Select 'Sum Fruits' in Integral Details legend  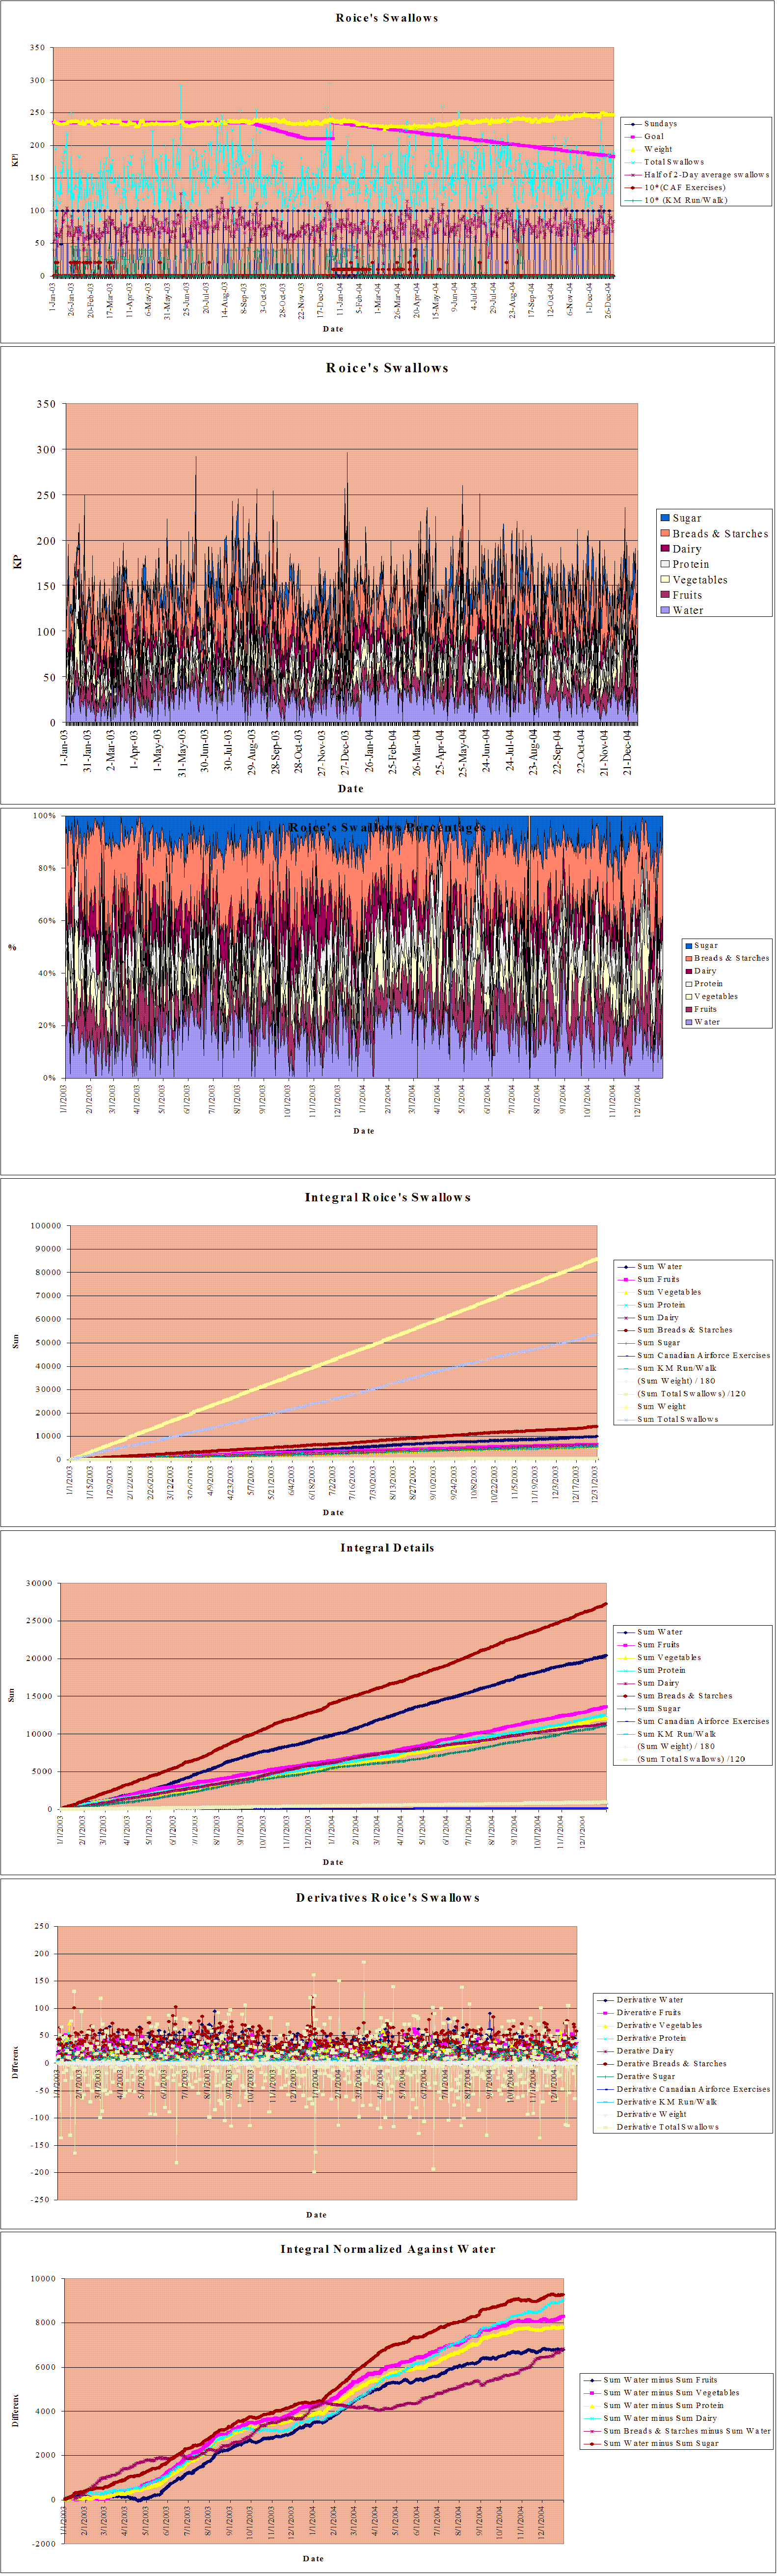pyautogui.click(x=657, y=1645)
